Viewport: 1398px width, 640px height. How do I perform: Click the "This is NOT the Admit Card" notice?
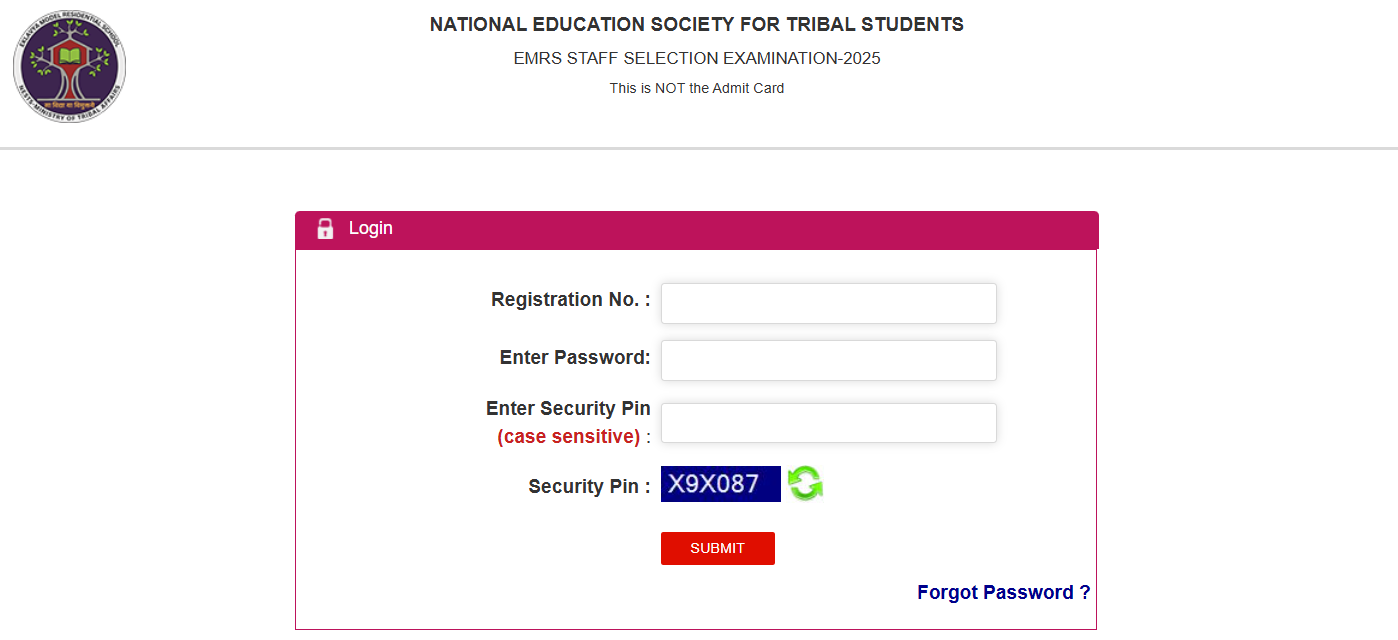[696, 88]
